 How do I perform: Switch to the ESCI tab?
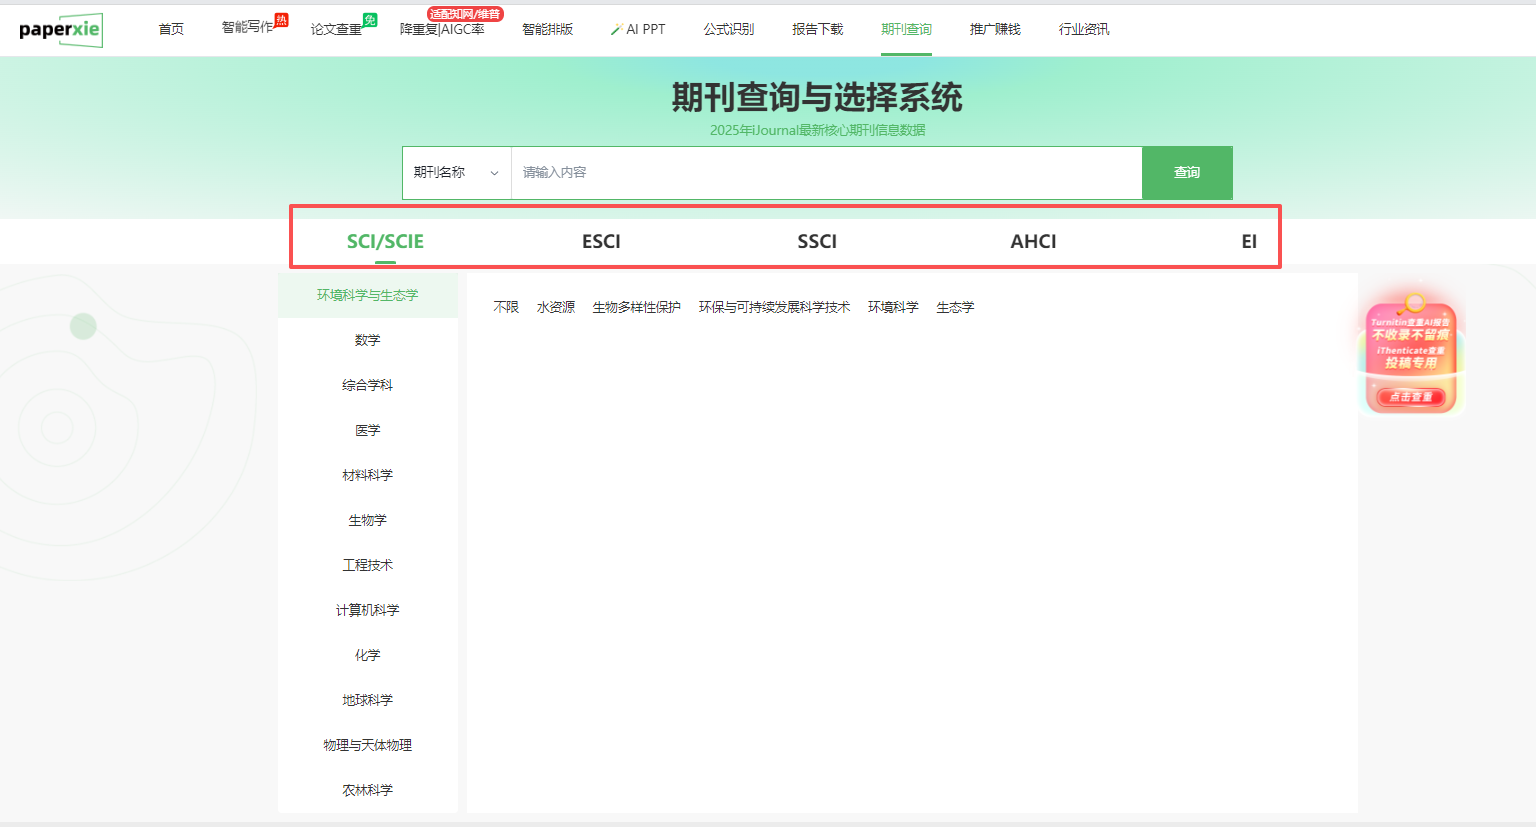pyautogui.click(x=601, y=241)
